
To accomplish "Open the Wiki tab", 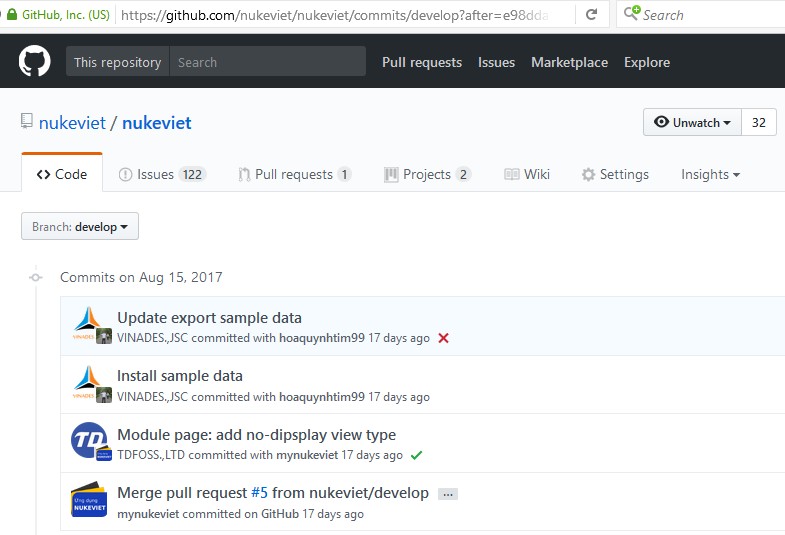I will coord(527,174).
